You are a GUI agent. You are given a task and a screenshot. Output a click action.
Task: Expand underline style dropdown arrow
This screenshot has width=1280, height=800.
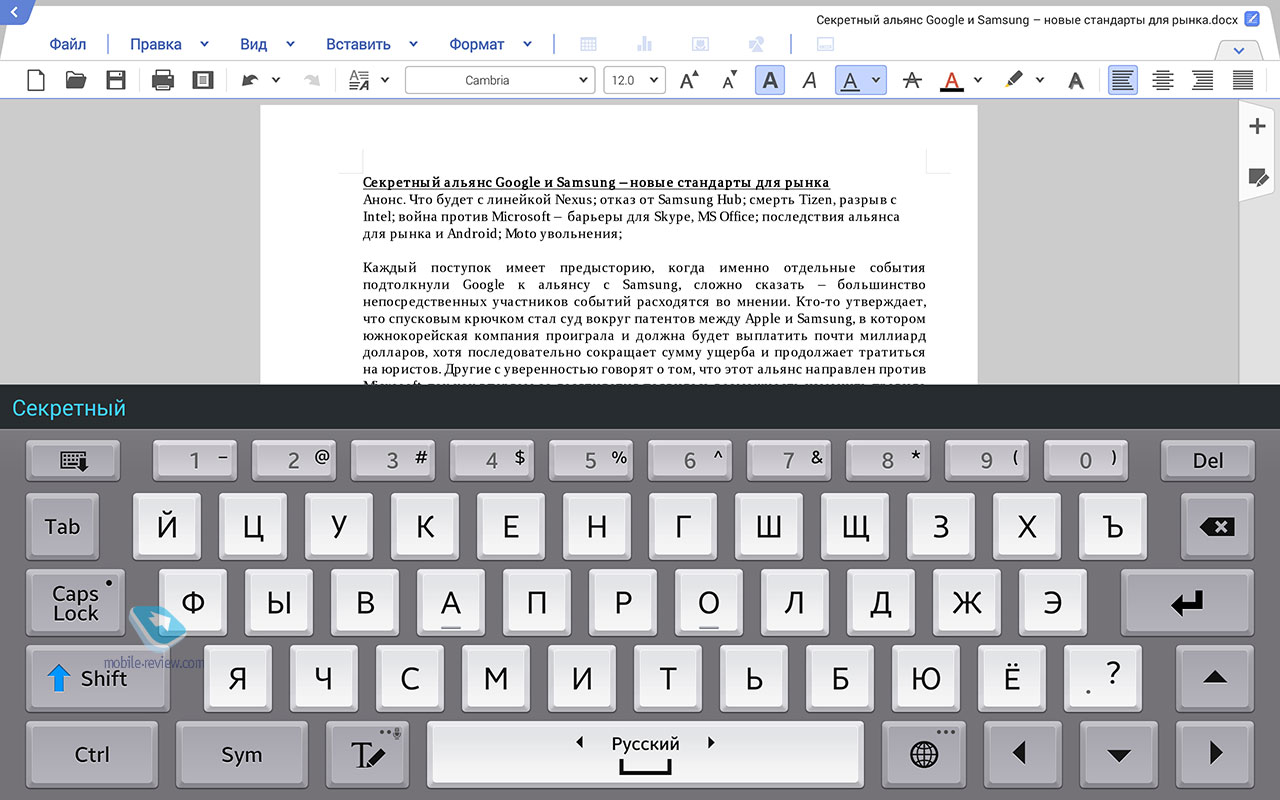(x=876, y=80)
